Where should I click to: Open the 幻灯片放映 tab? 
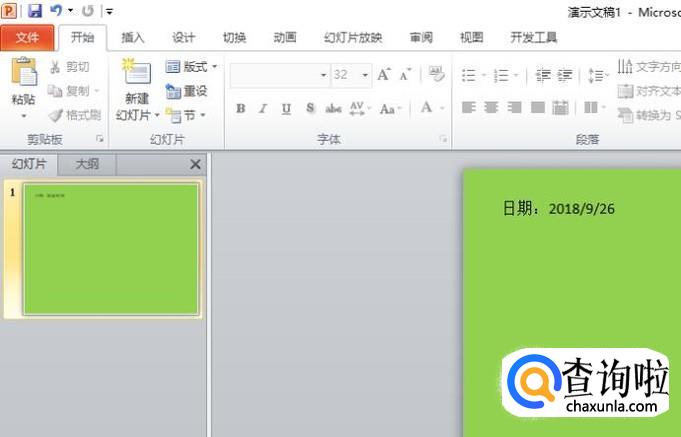[353, 38]
